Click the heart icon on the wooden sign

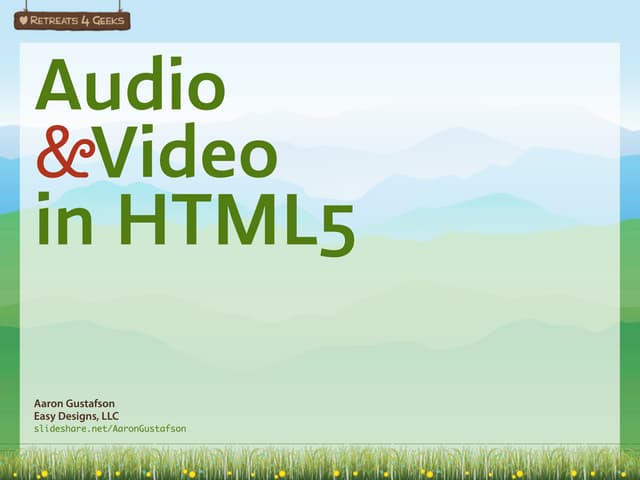point(24,20)
